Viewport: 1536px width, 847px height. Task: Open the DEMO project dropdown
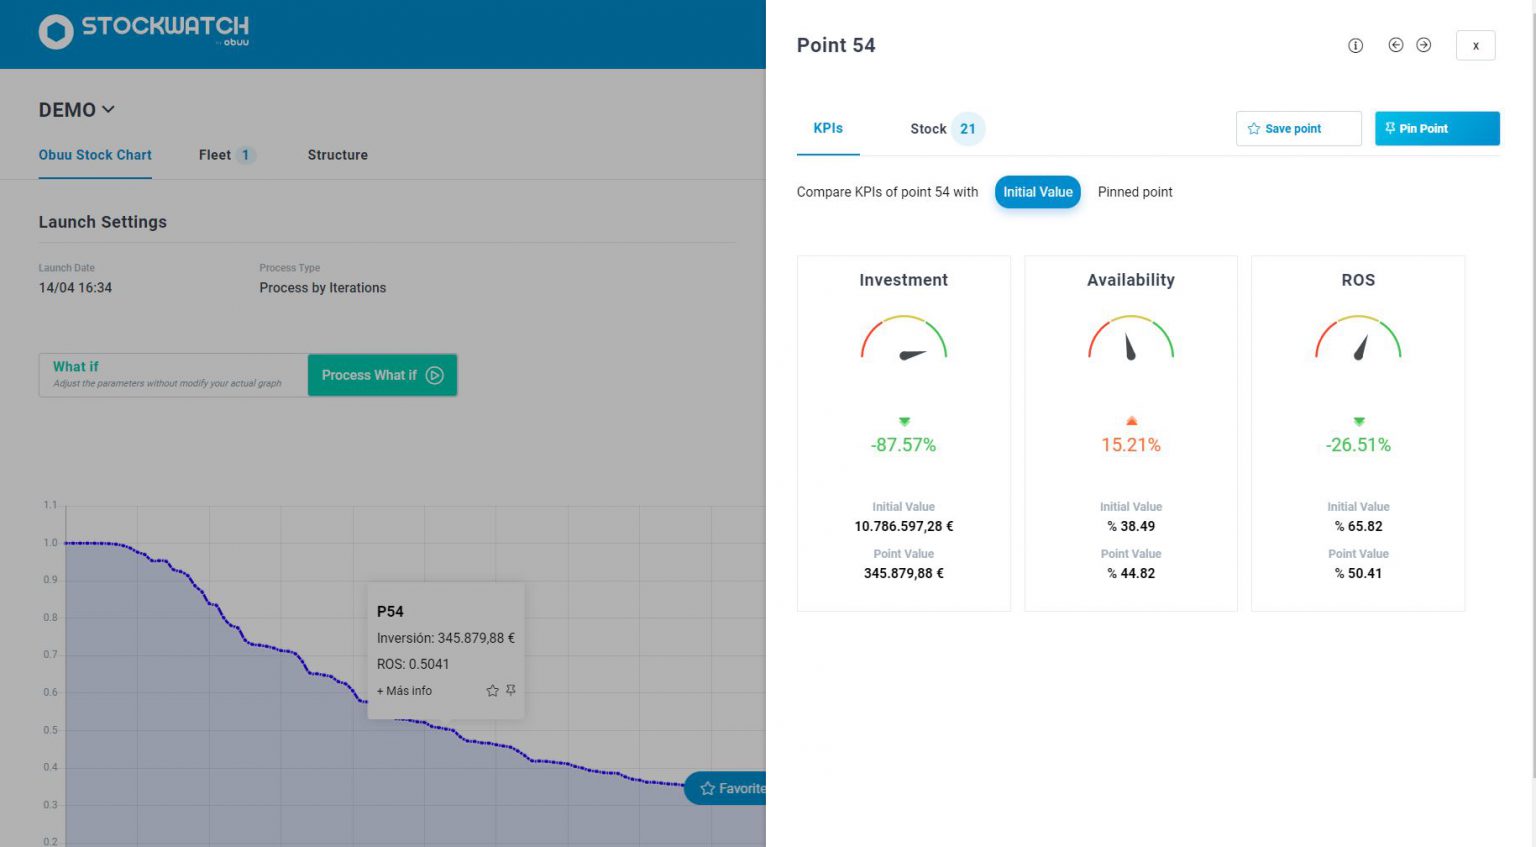(x=76, y=109)
